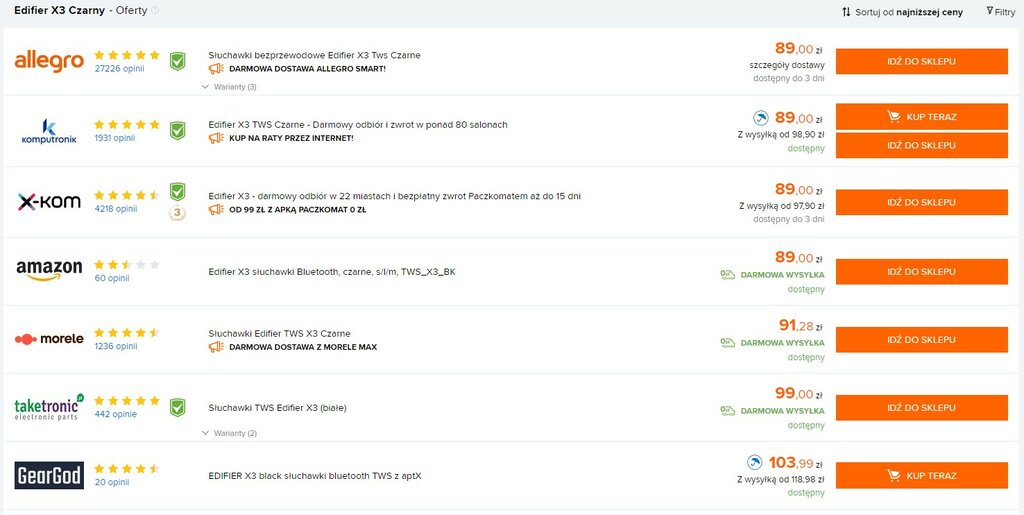The width and height of the screenshot is (1024, 515).
Task: Click the 91,28 zł Morele price
Action: (801, 325)
